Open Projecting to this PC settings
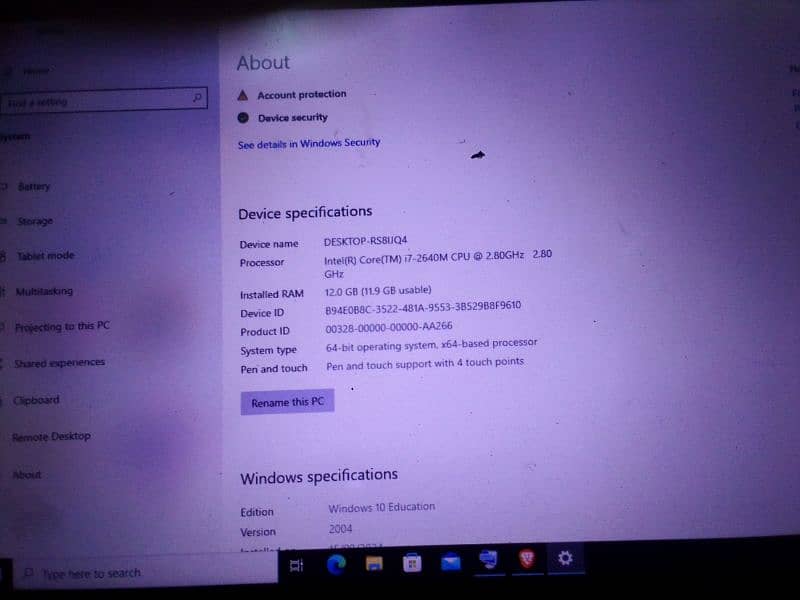800x600 pixels. click(61, 327)
